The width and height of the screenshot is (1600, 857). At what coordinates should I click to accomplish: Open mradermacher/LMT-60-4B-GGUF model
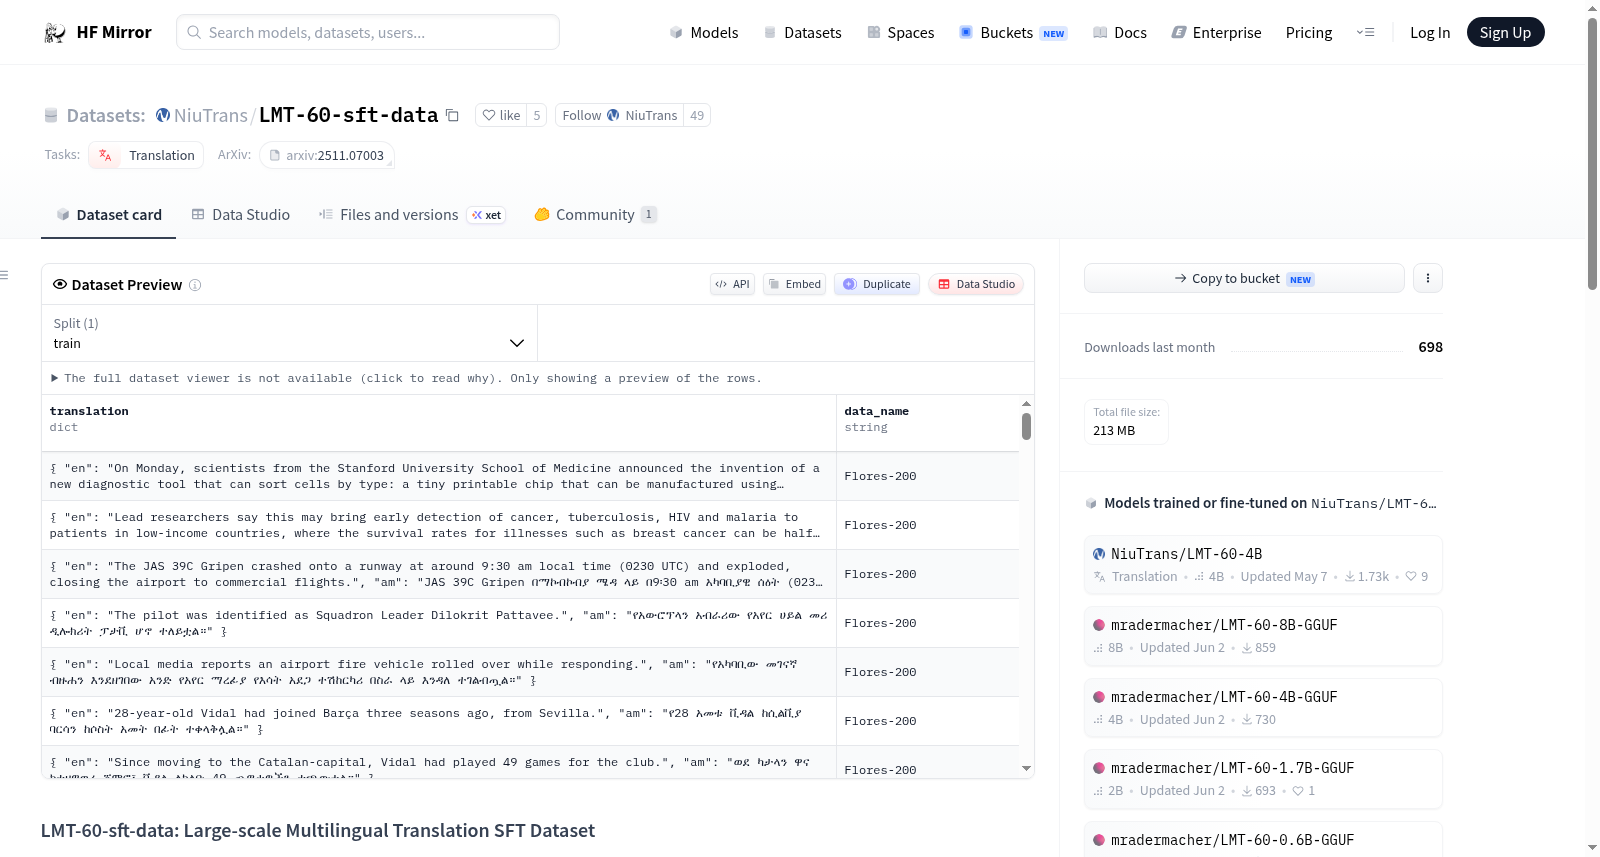1263,707
